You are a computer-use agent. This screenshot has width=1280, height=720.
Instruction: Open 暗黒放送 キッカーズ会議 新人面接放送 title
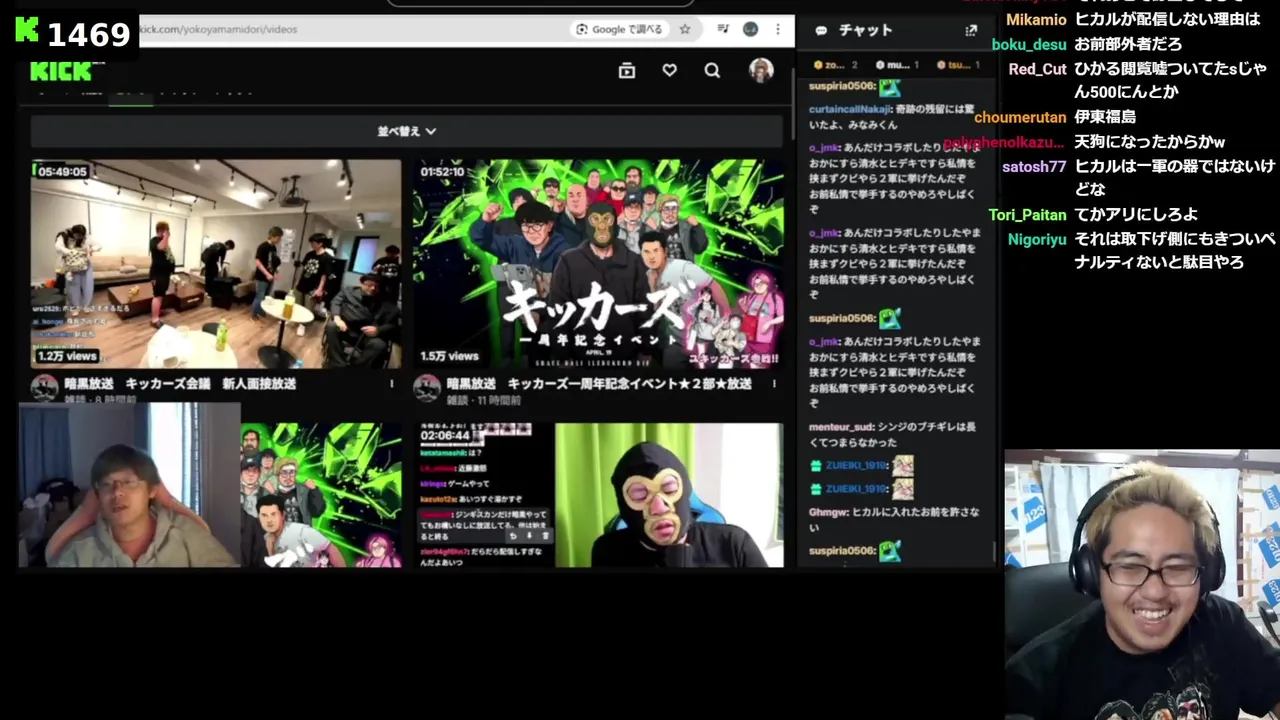(x=180, y=383)
